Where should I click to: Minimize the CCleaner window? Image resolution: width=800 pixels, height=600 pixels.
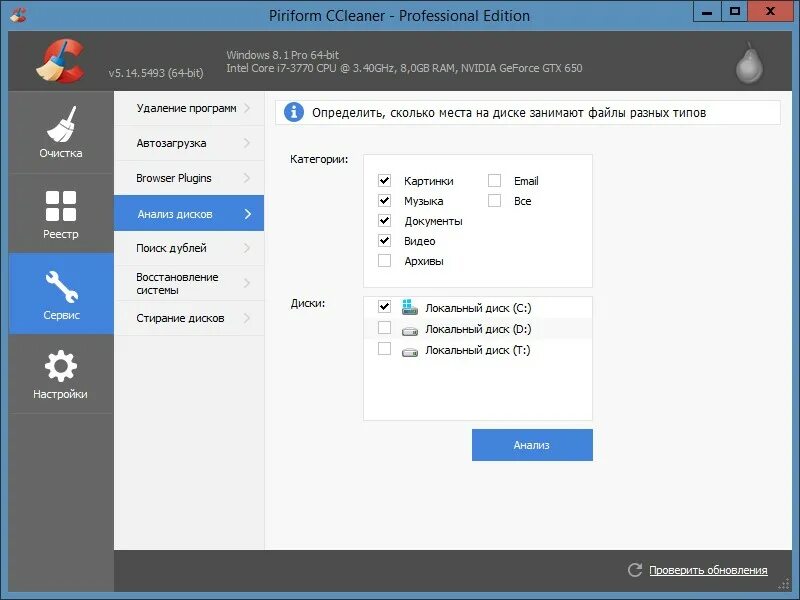[x=707, y=11]
